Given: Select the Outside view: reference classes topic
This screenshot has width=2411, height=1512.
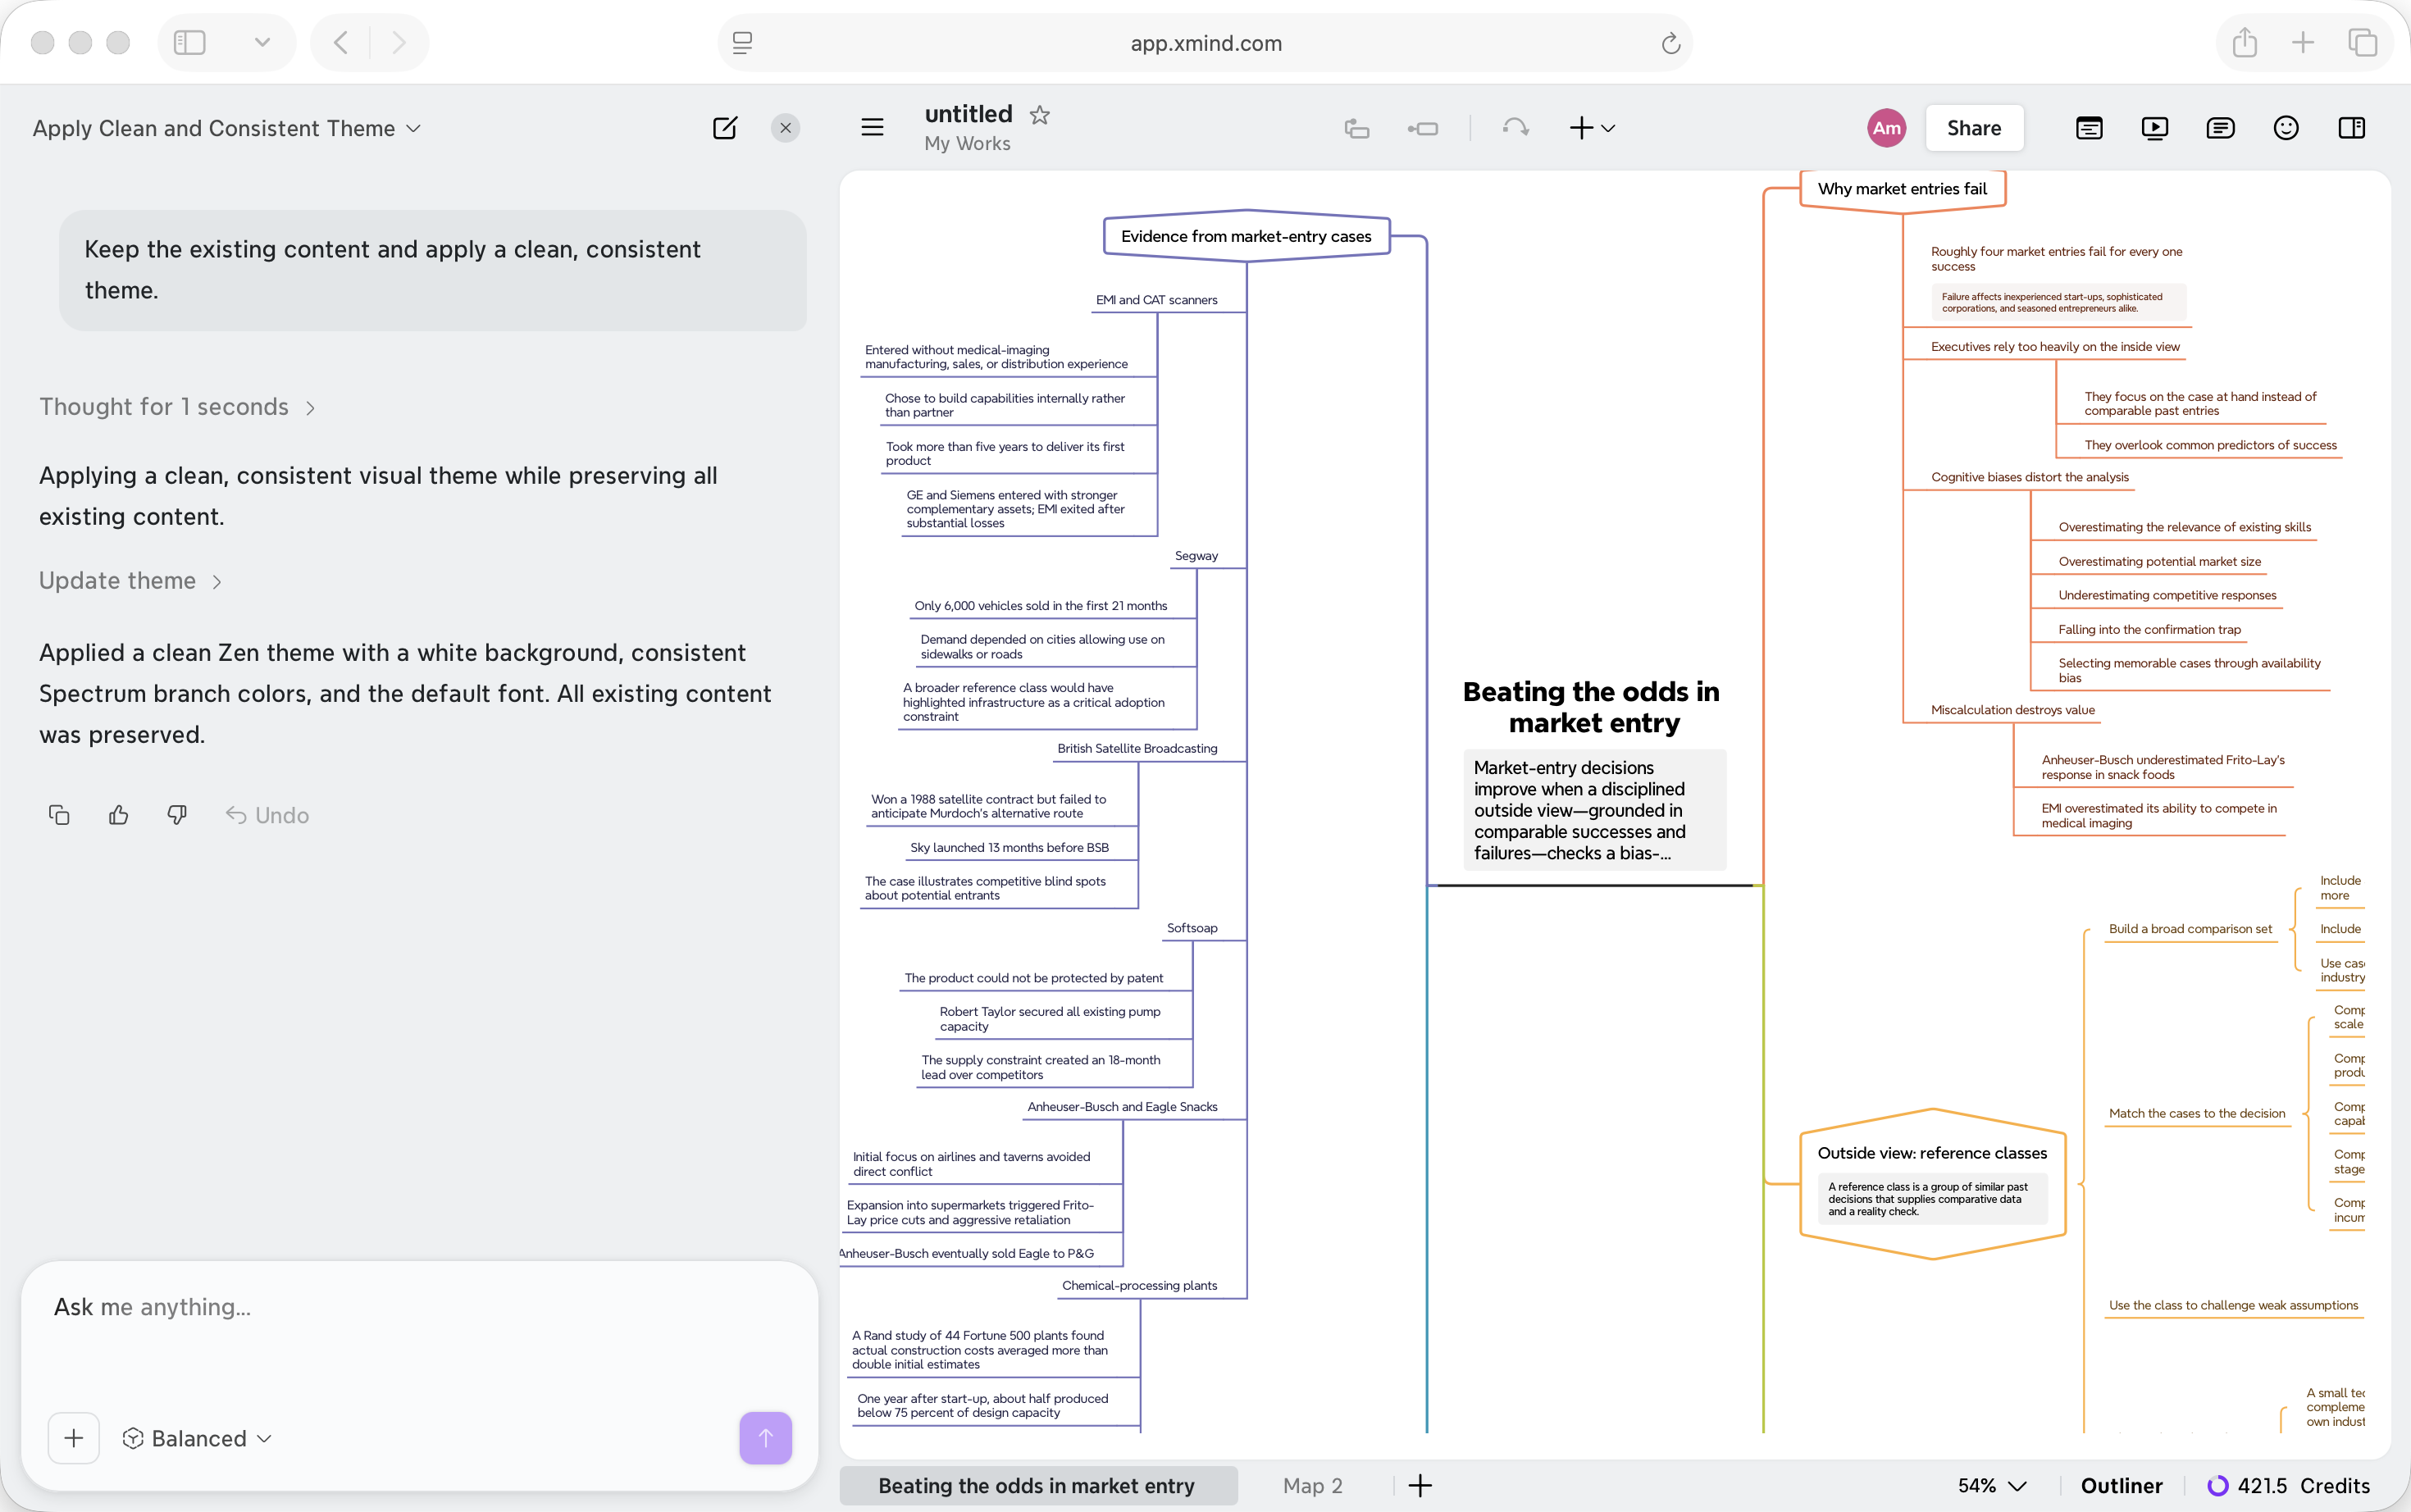Looking at the screenshot, I should (x=1932, y=1184).
